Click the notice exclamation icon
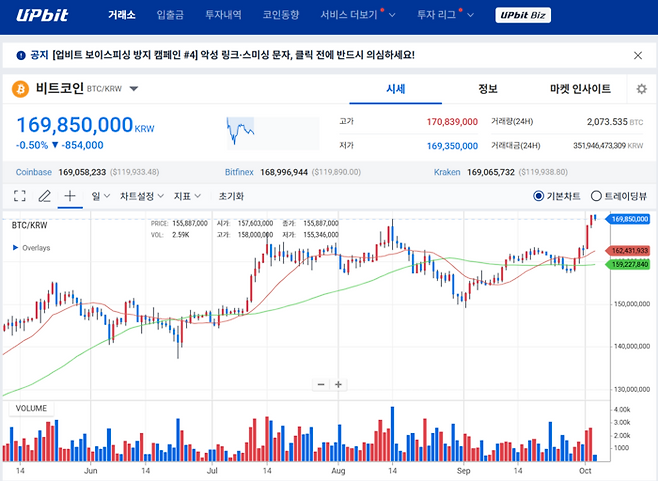The image size is (658, 481). [21, 55]
